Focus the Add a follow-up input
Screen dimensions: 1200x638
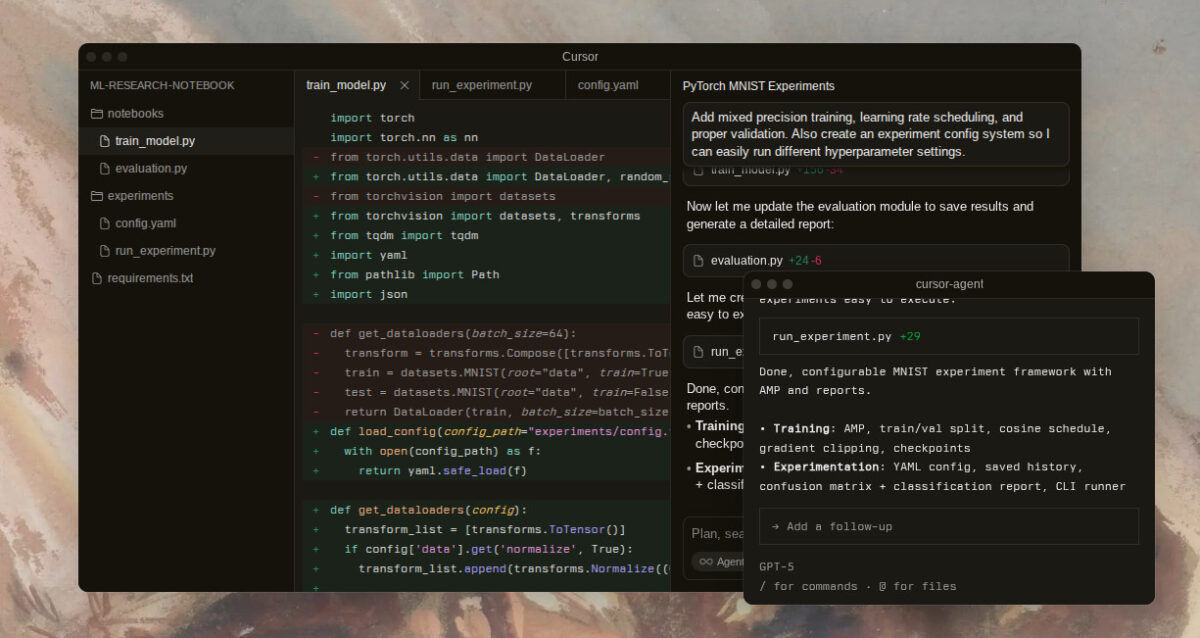pos(949,527)
